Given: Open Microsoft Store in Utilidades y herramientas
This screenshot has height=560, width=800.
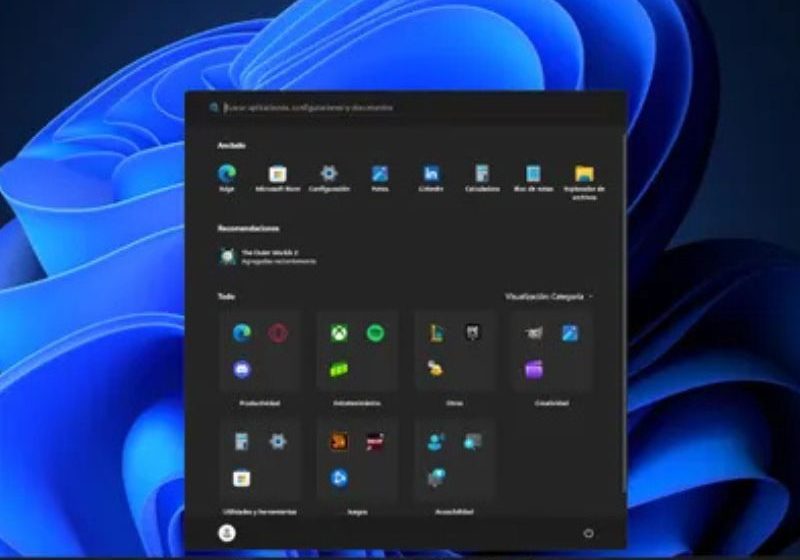Looking at the screenshot, I should 242,478.
